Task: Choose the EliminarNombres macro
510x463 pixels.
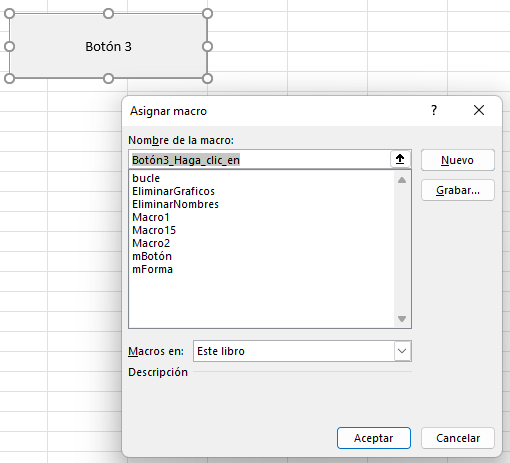Action: pos(175,204)
